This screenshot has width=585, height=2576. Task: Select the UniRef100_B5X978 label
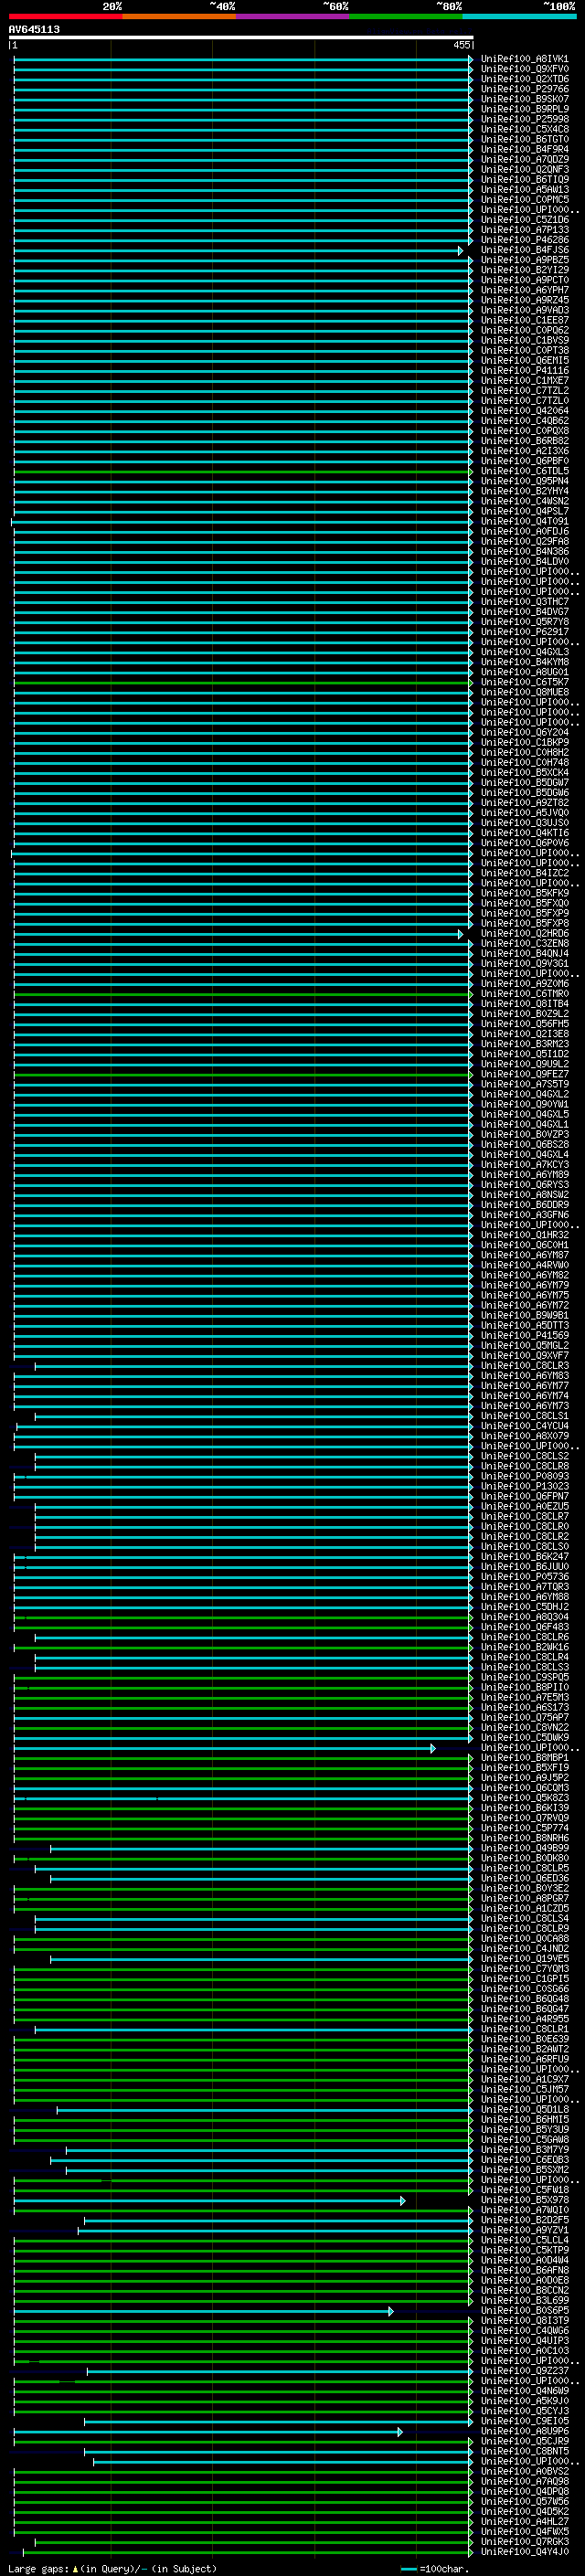(524, 2200)
